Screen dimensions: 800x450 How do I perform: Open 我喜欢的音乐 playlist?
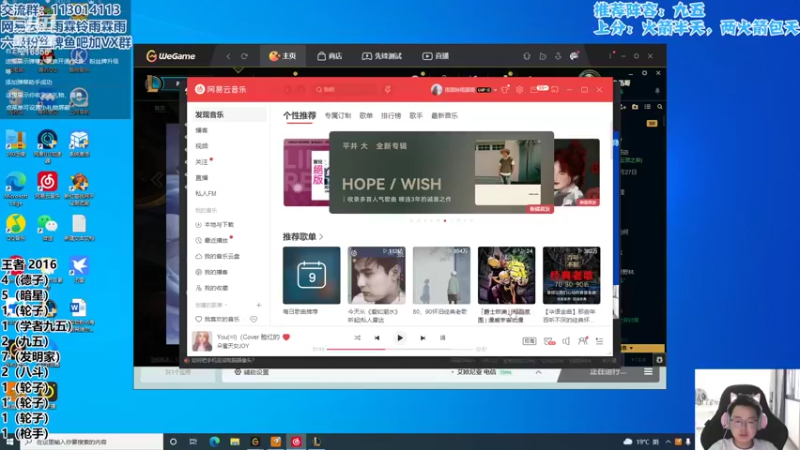click(218, 319)
